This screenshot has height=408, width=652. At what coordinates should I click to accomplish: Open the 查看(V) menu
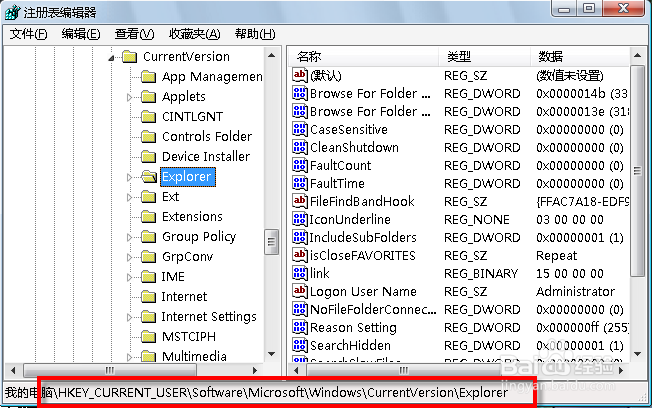(x=134, y=34)
